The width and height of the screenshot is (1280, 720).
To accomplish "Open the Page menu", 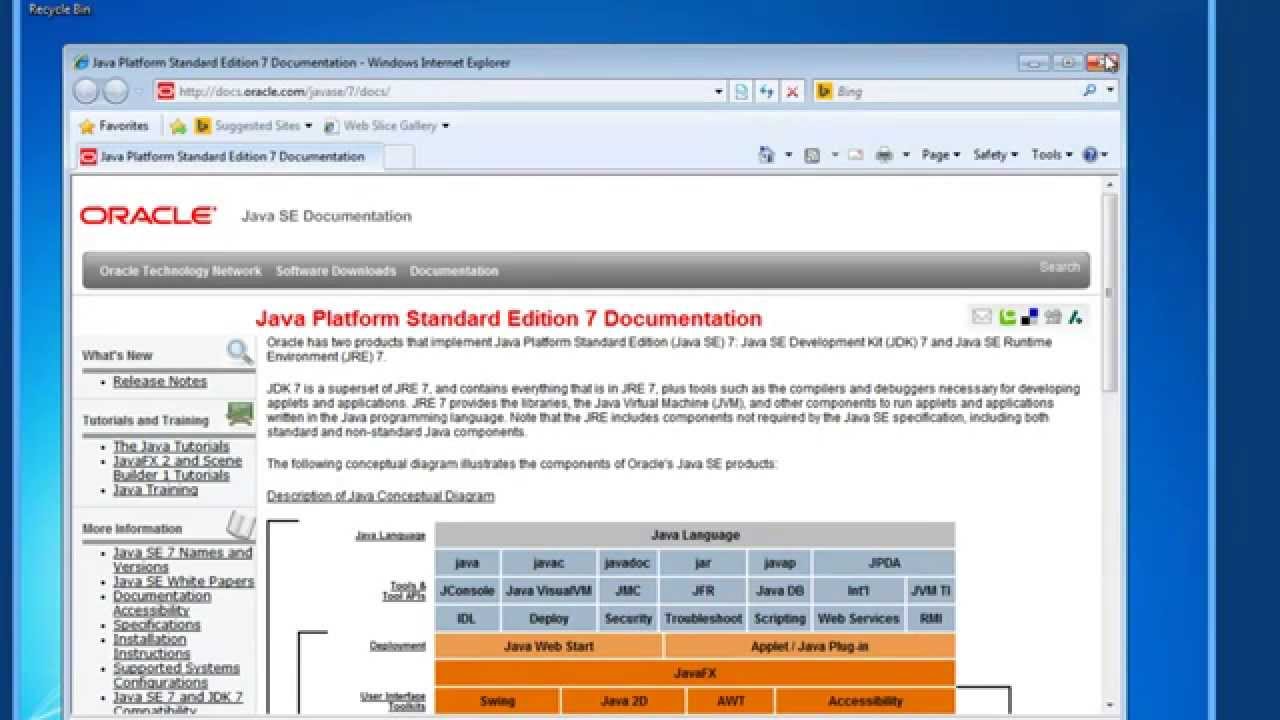I will pyautogui.click(x=941, y=155).
